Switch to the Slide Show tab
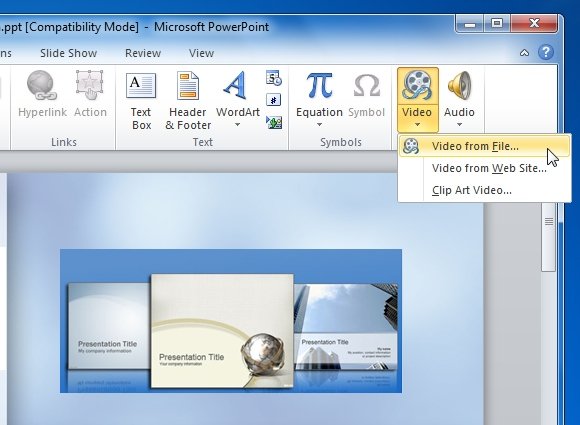The height and width of the screenshot is (425, 580). pos(68,53)
